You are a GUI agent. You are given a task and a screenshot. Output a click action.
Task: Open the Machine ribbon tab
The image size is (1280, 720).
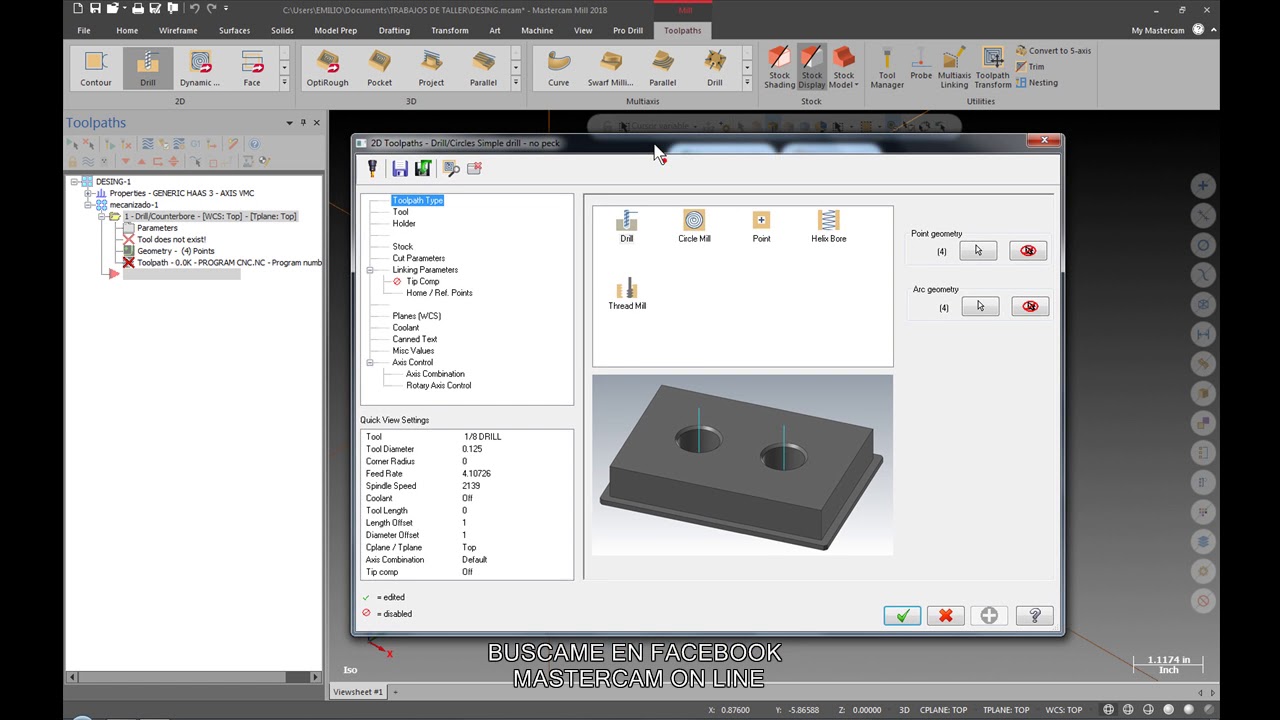[x=537, y=30]
